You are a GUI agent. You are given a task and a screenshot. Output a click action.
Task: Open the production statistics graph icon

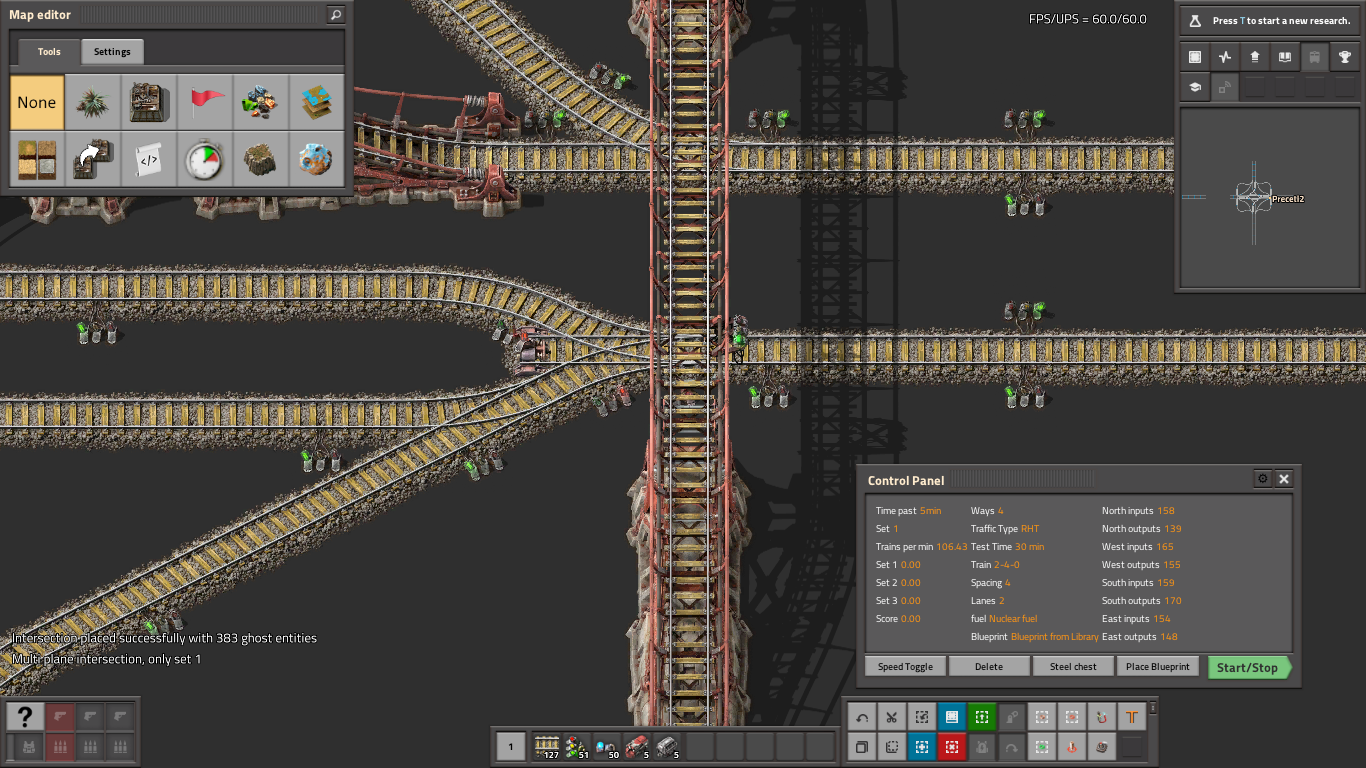[x=1224, y=58]
